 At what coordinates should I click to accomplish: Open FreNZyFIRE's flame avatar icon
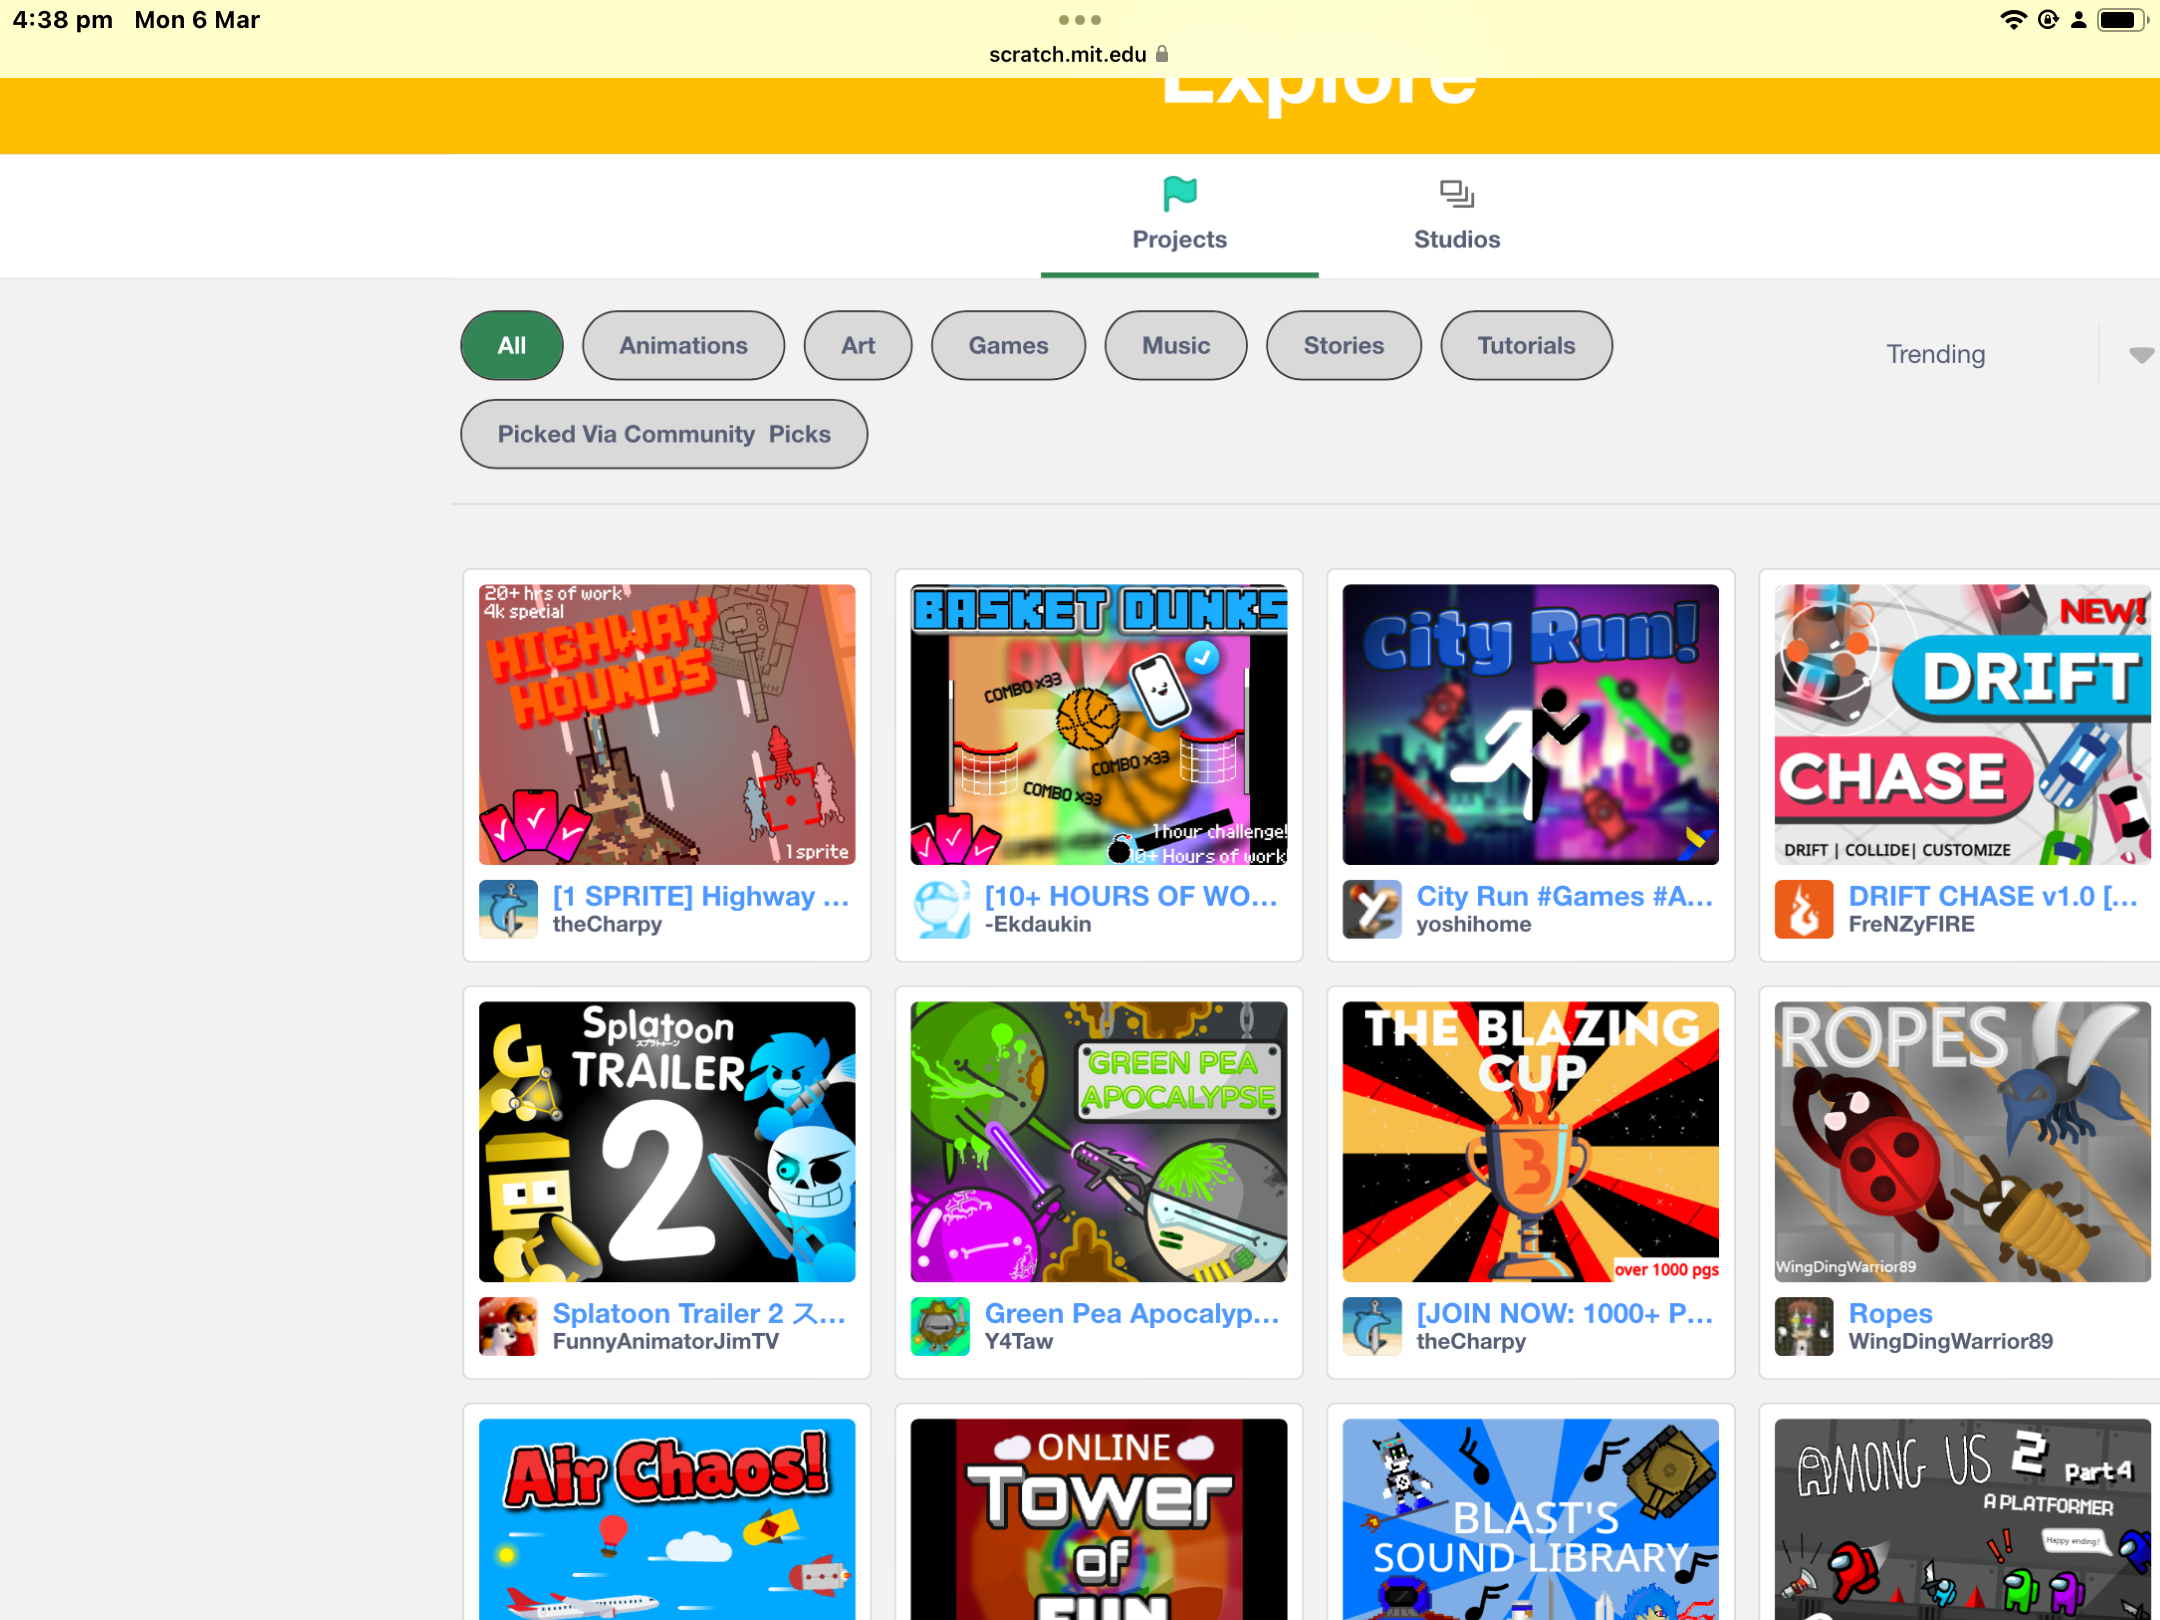point(1804,909)
